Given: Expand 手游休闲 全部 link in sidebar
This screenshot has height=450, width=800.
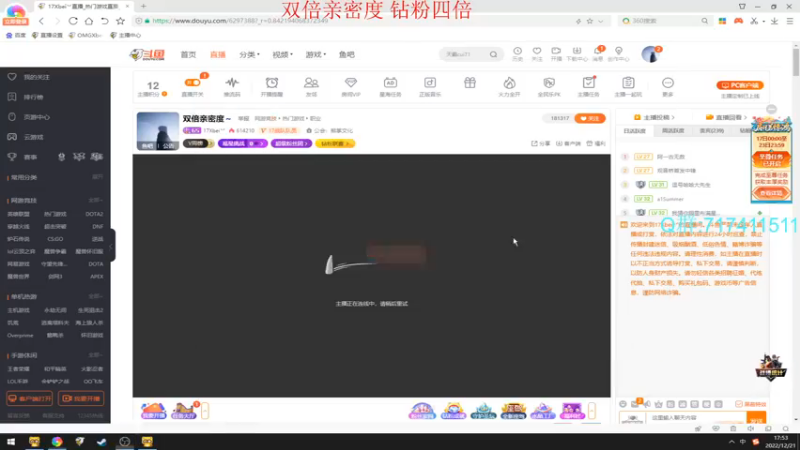Looking at the screenshot, I should pos(96,355).
